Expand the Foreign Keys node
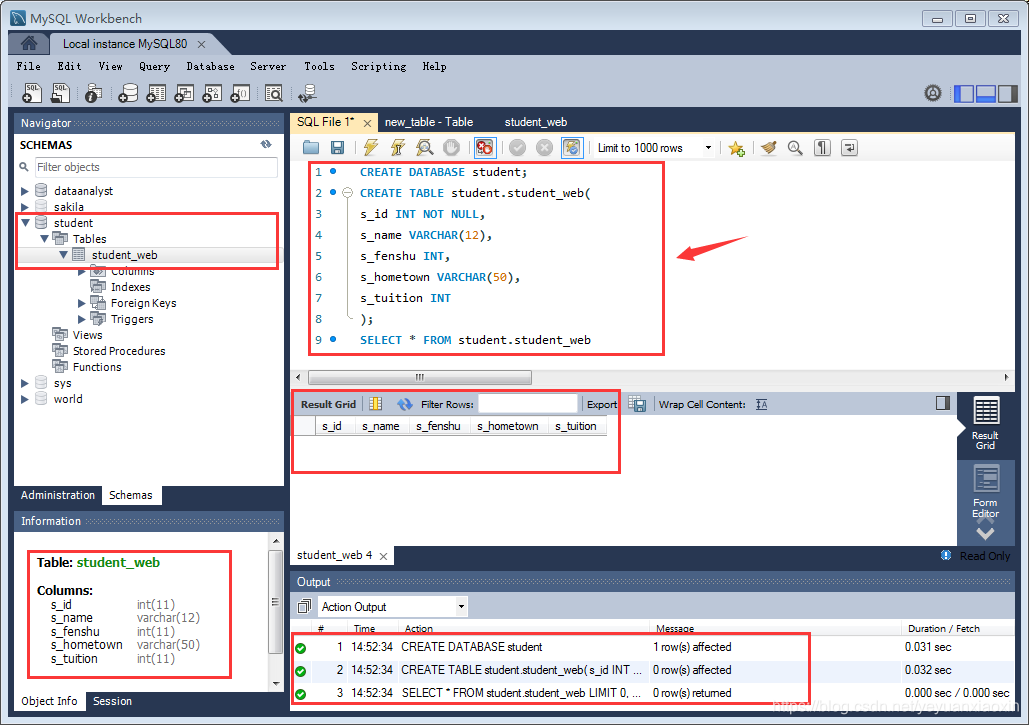Screen dimensions: 1029x725 82,303
